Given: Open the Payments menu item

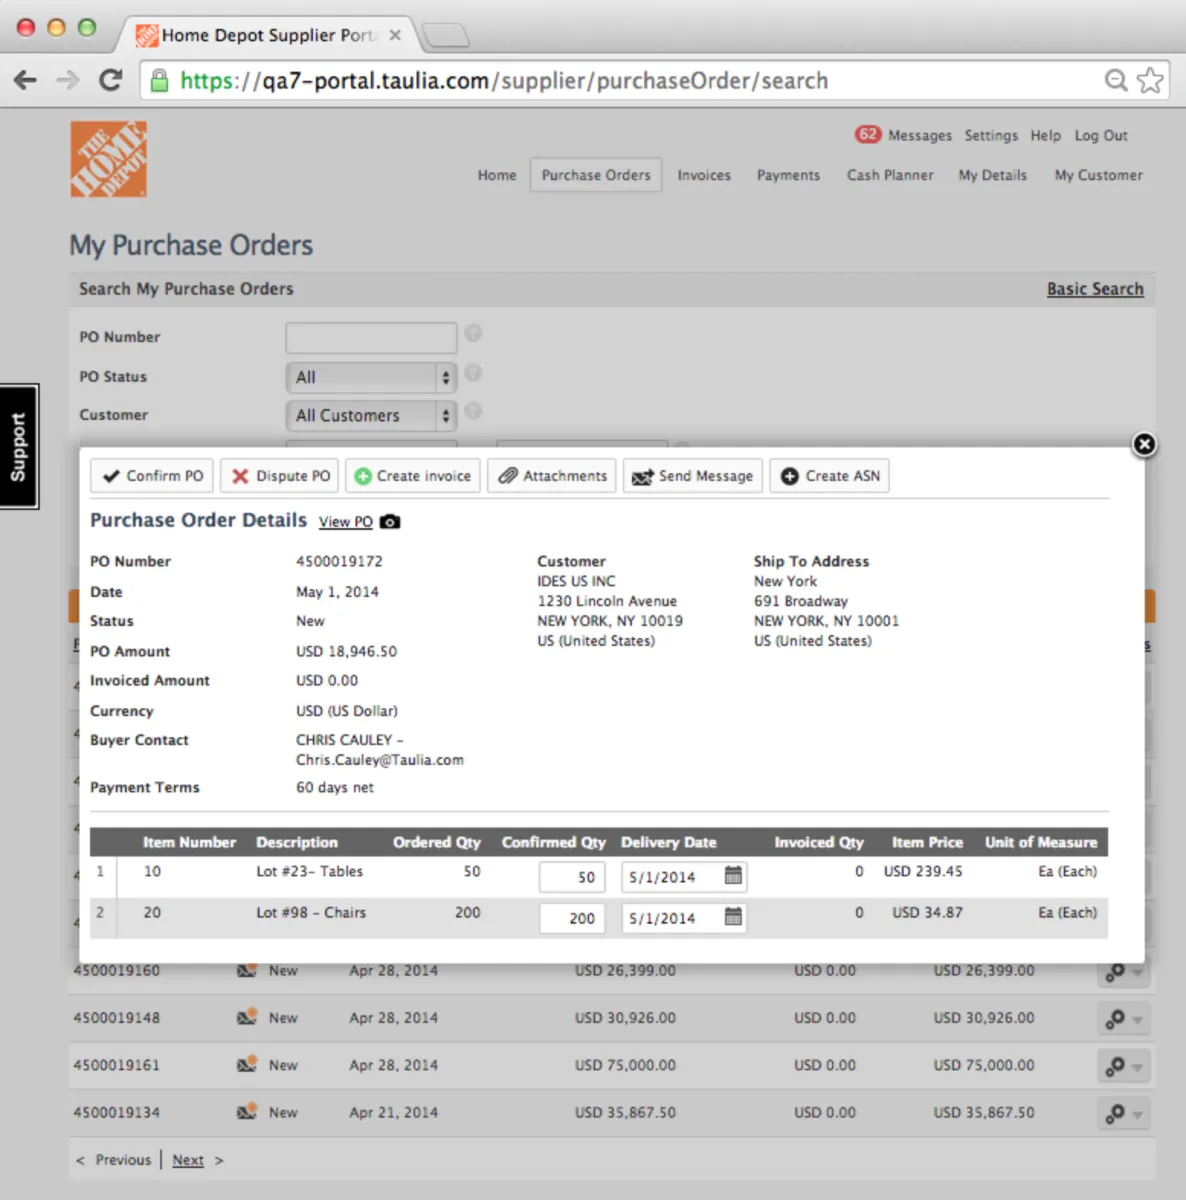Looking at the screenshot, I should [x=788, y=175].
